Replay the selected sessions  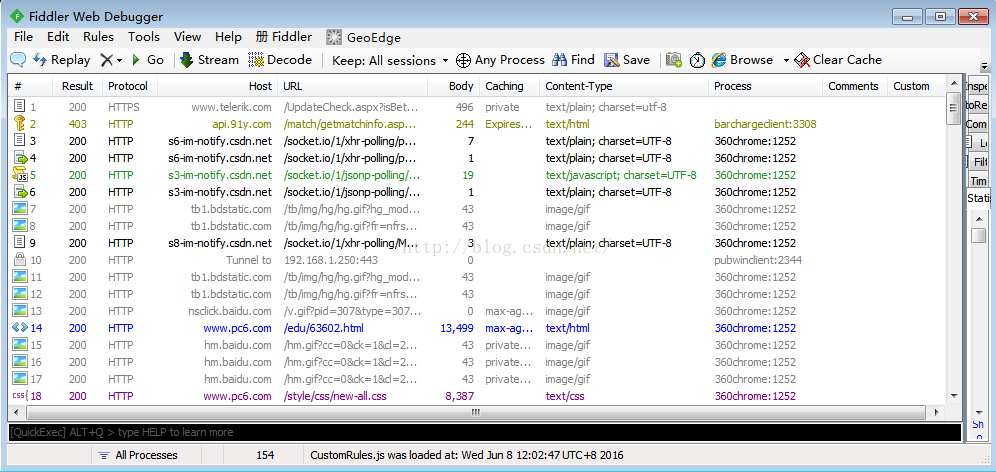(x=62, y=60)
